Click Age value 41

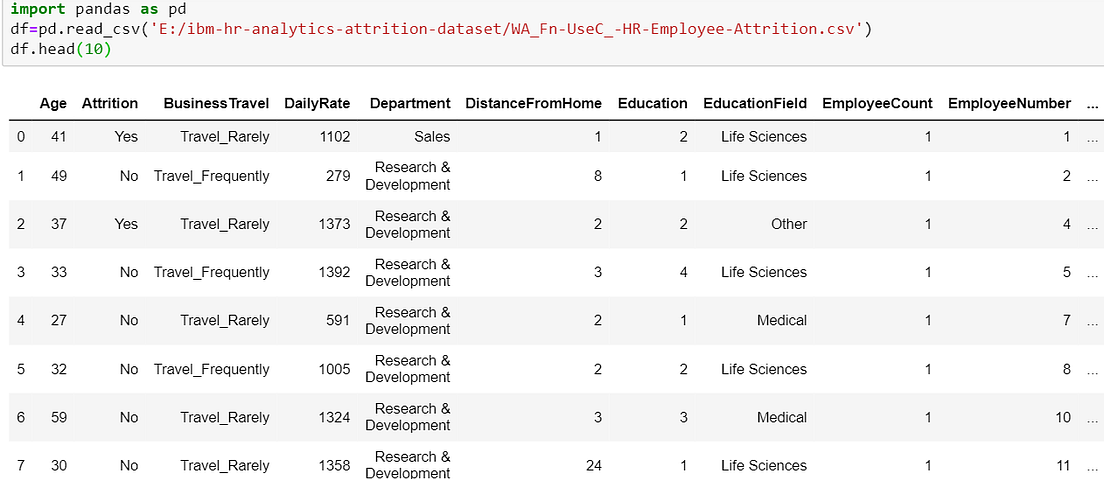click(x=59, y=137)
